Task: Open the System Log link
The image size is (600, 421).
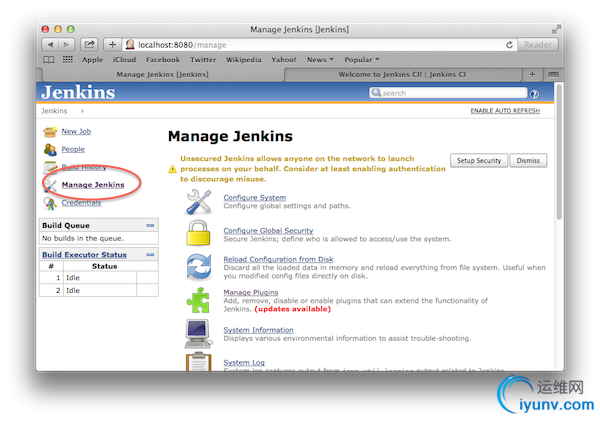Action: (244, 362)
